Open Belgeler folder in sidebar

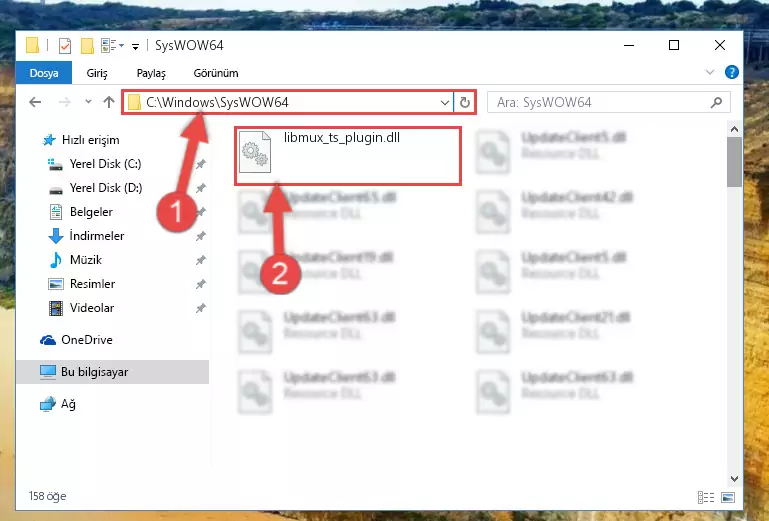(x=81, y=212)
